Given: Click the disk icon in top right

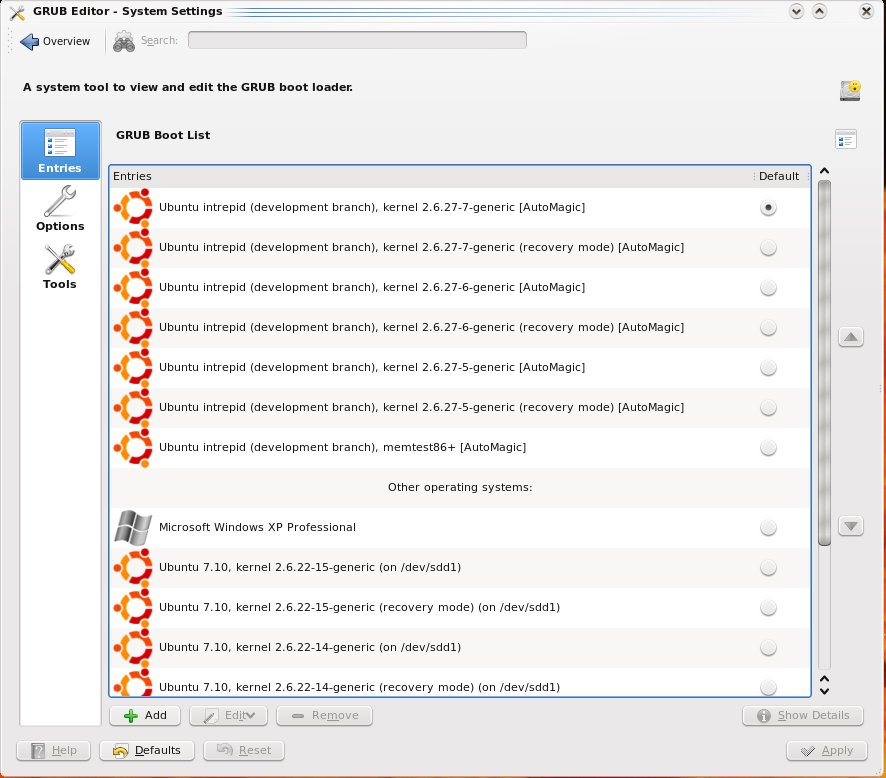Looking at the screenshot, I should 850,90.
